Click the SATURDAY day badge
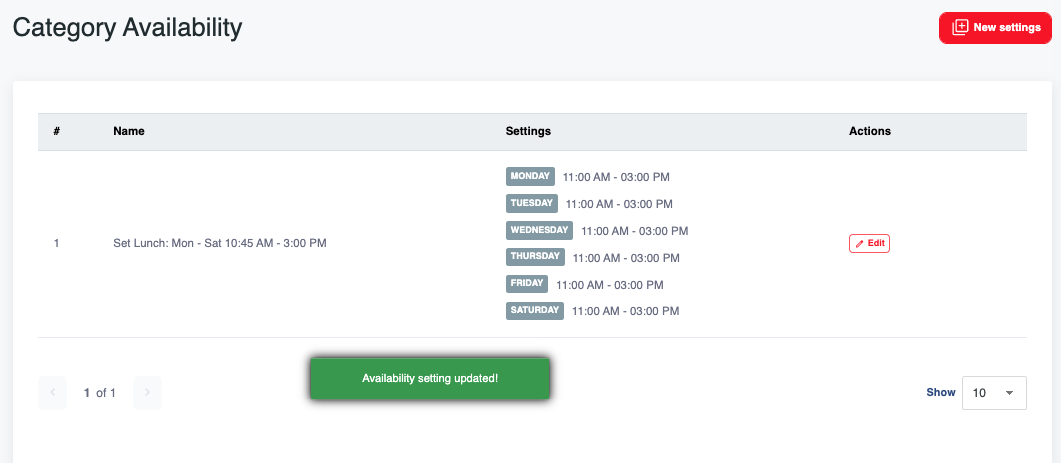The image size is (1061, 463). [535, 311]
